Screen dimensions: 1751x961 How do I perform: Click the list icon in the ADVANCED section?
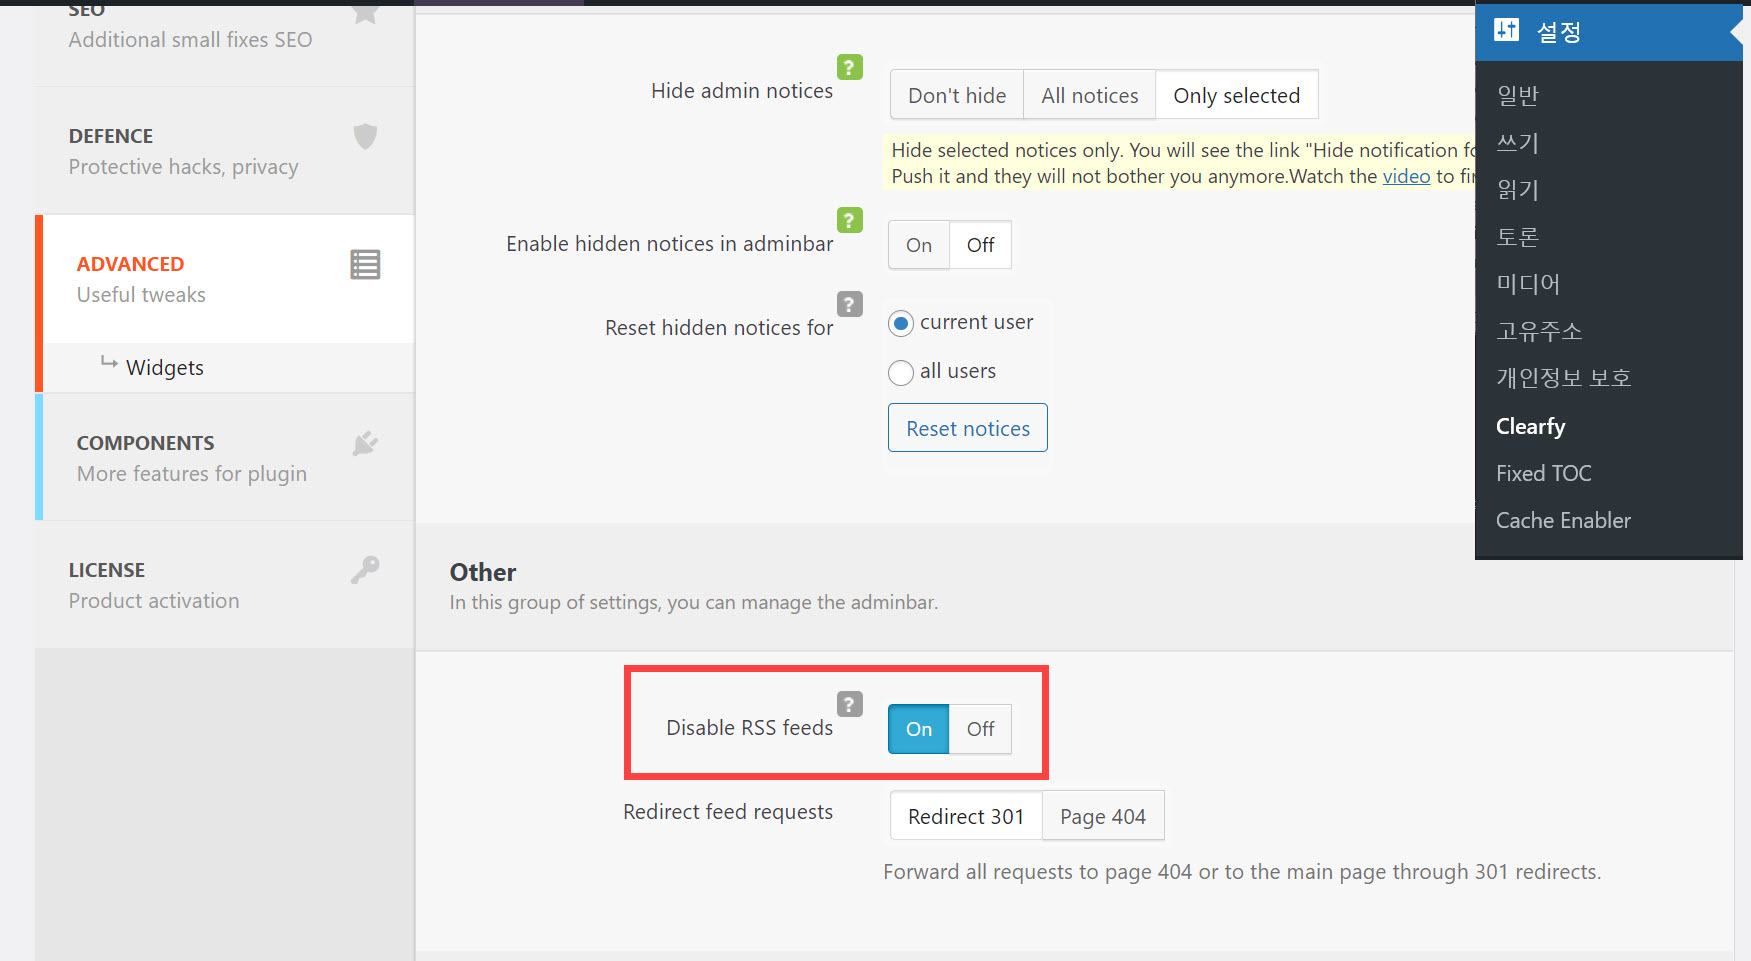(x=365, y=265)
